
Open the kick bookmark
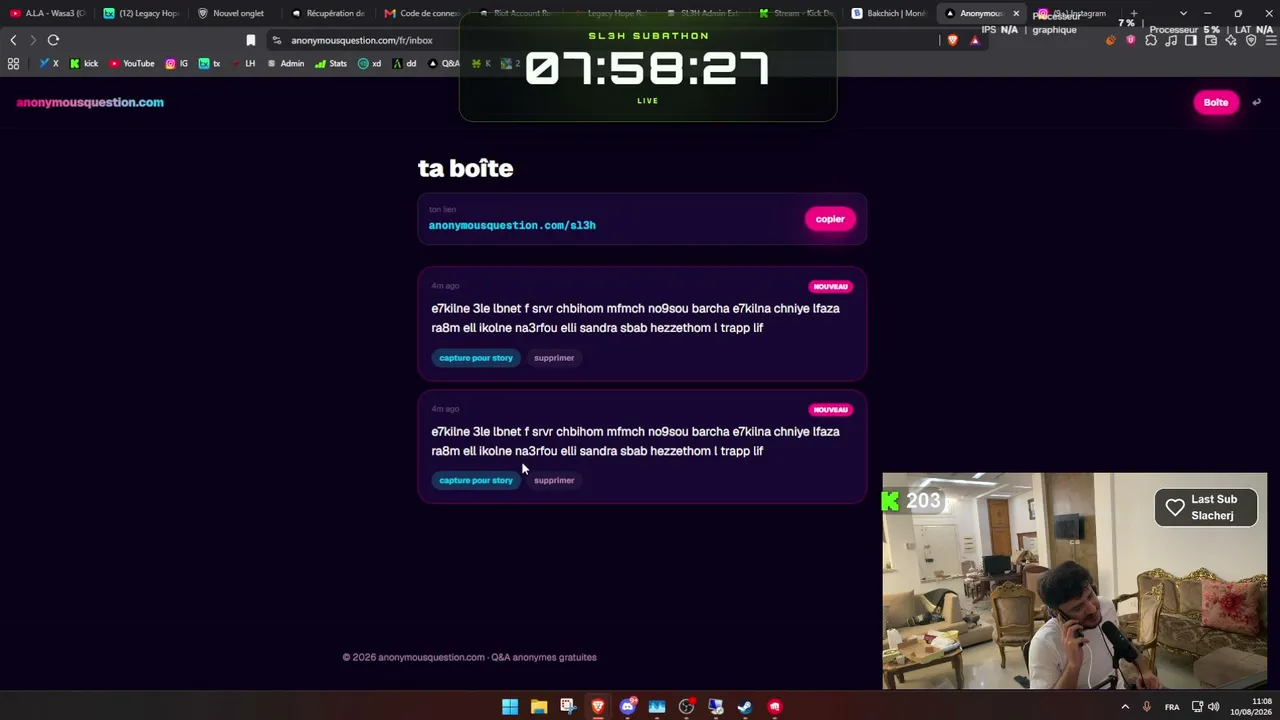tap(84, 63)
